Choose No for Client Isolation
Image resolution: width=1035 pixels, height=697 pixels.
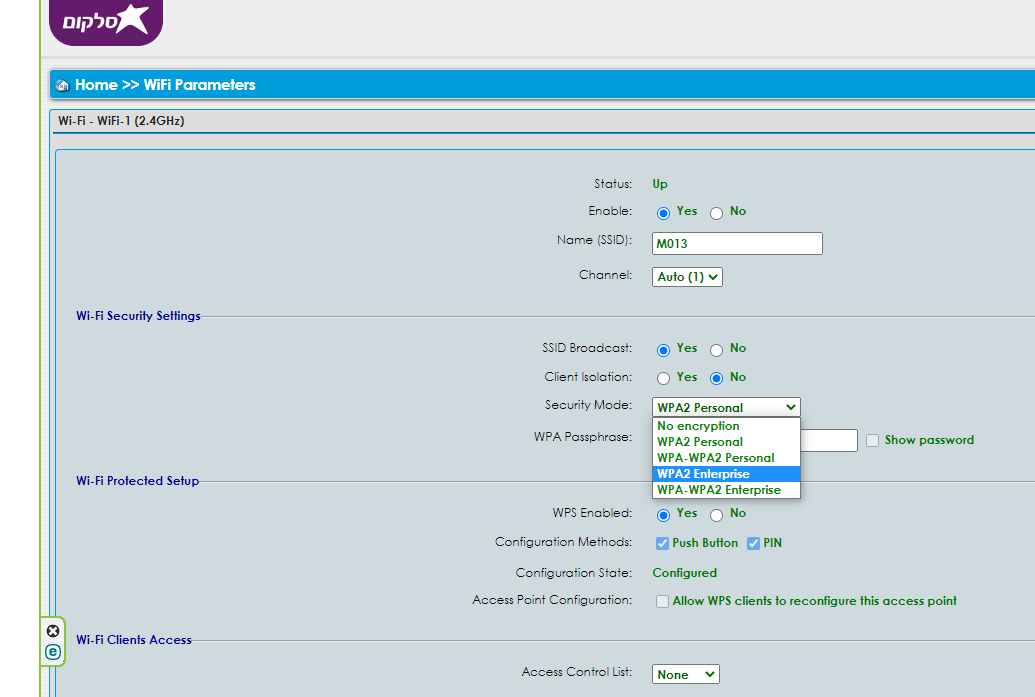pos(716,378)
